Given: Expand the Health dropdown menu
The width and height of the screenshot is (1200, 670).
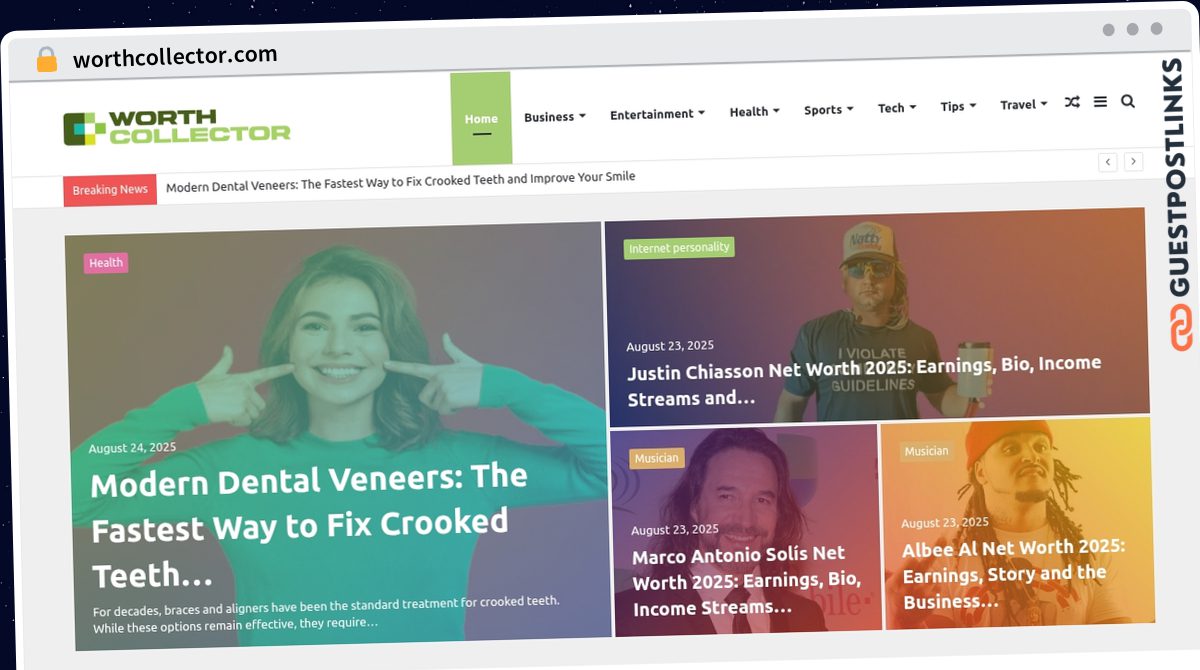Looking at the screenshot, I should coord(754,112).
